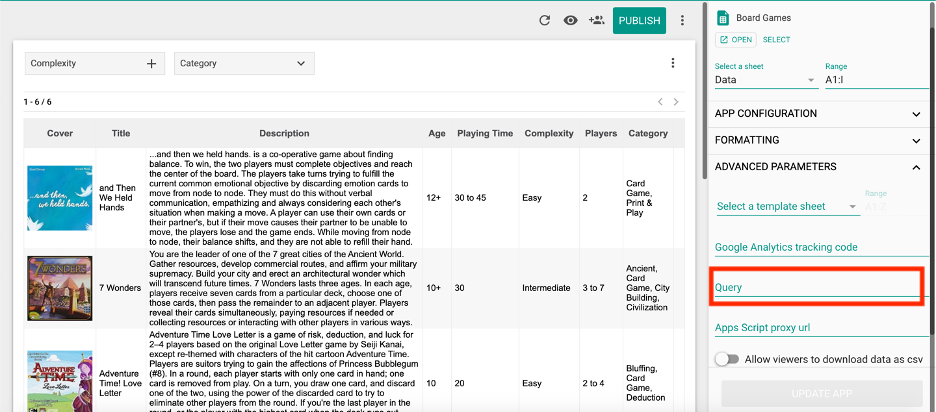The image size is (936, 412).
Task: Go to next page of results
Action: tap(676, 102)
